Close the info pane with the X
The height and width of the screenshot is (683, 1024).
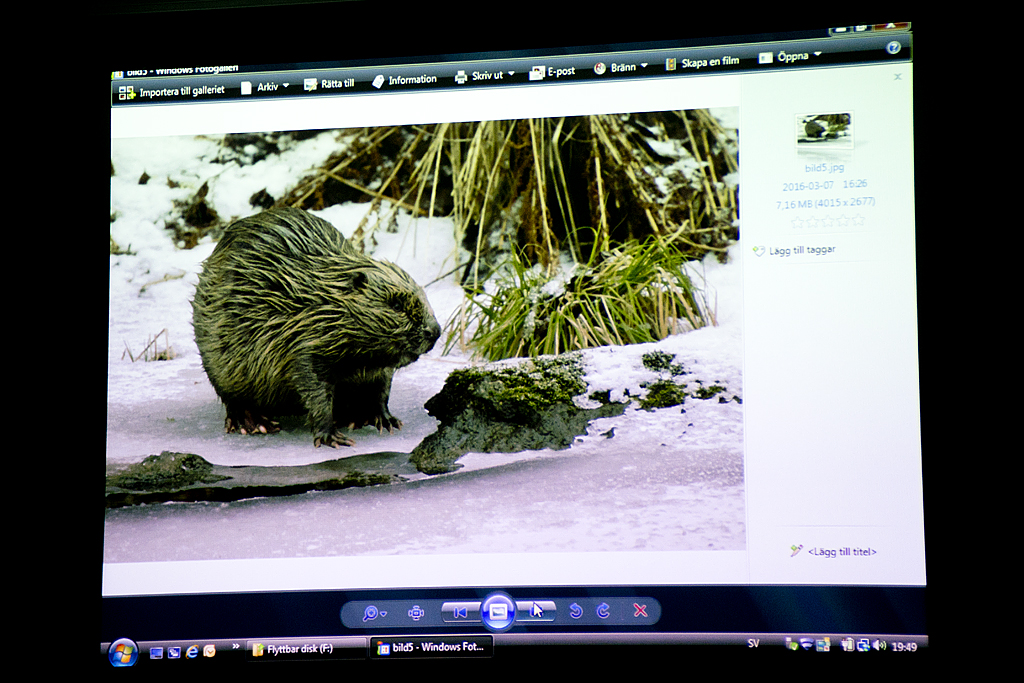tap(898, 76)
